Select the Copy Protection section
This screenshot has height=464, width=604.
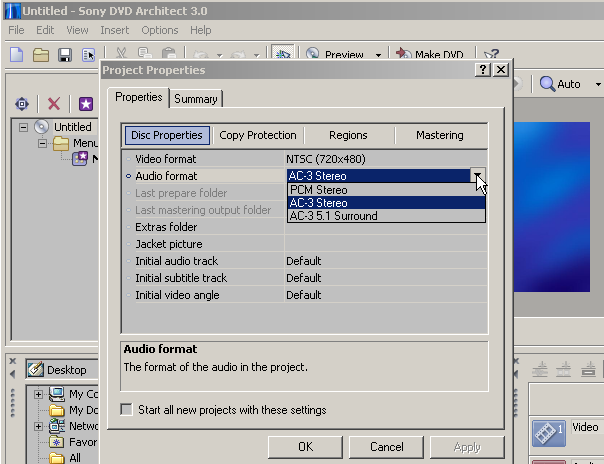click(x=258, y=135)
